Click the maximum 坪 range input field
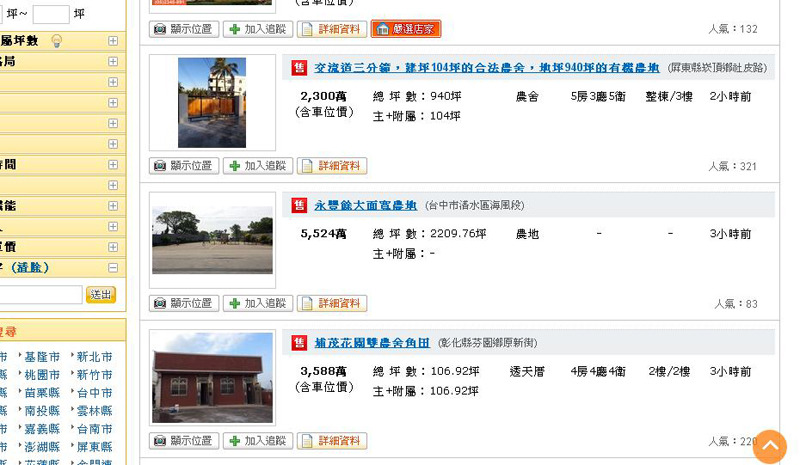This screenshot has width=800, height=465. tap(51, 14)
